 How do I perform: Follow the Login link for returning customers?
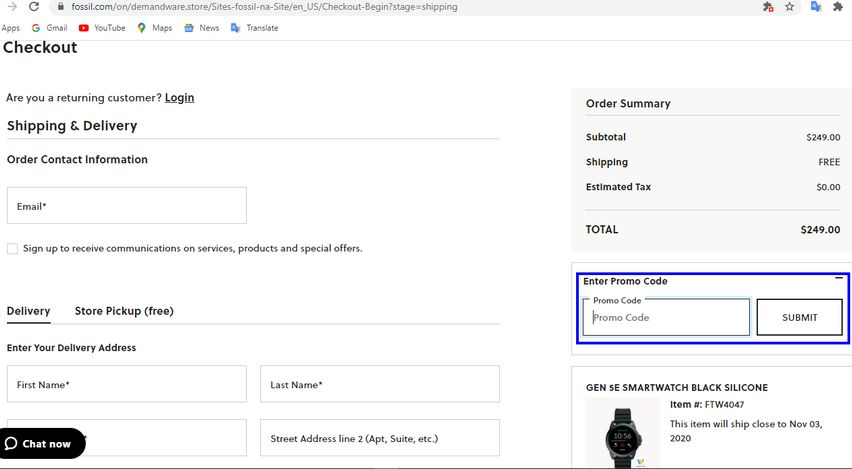tap(179, 98)
